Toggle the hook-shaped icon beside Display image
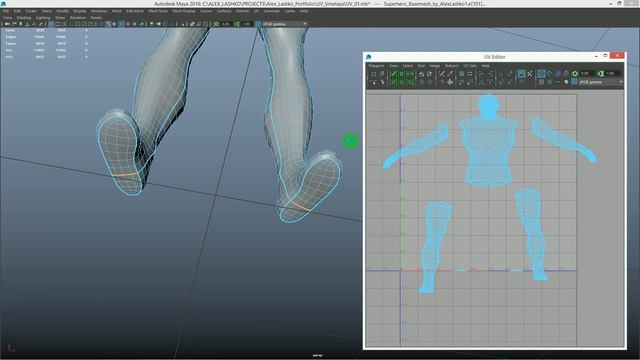Image resolution: width=640 pixels, height=360 pixels. [549, 73]
